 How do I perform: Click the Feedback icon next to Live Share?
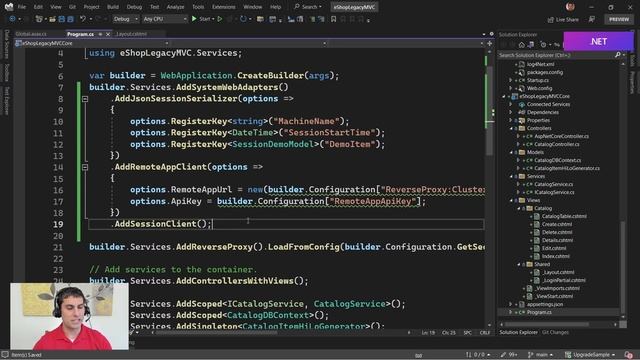pos(591,19)
